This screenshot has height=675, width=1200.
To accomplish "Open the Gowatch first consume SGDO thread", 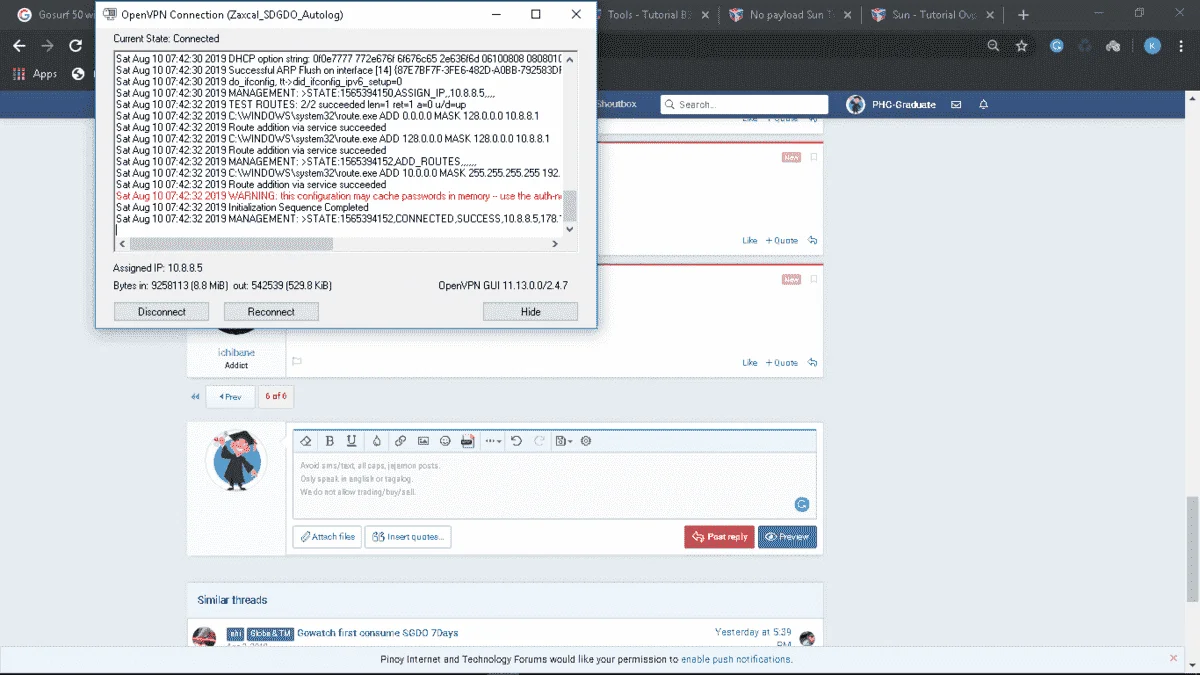I will 378,633.
